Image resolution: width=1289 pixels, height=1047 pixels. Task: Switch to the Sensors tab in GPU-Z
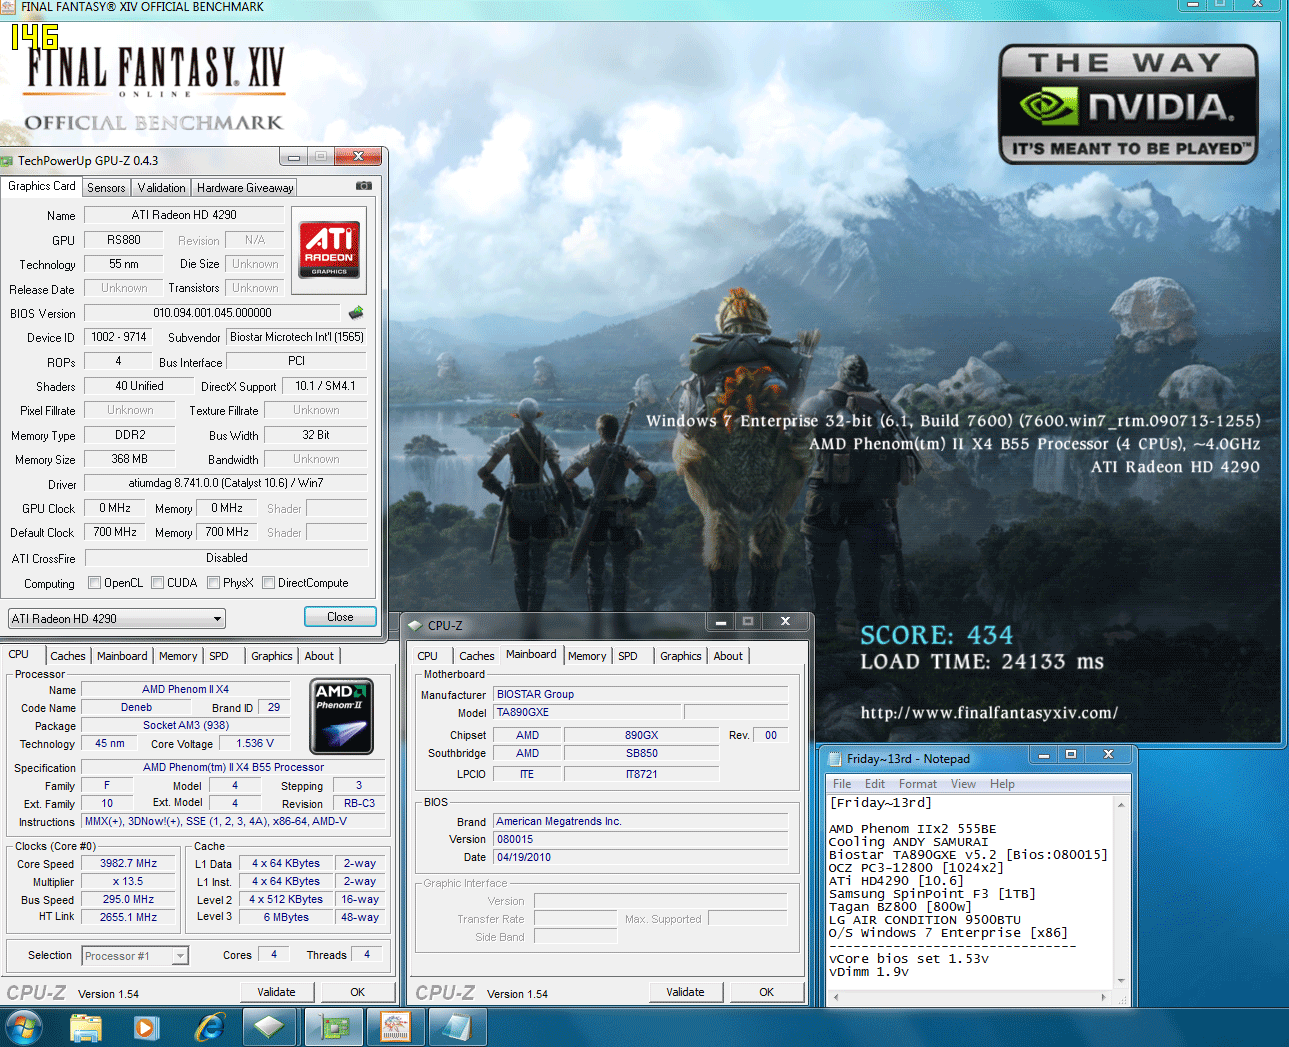click(x=106, y=188)
